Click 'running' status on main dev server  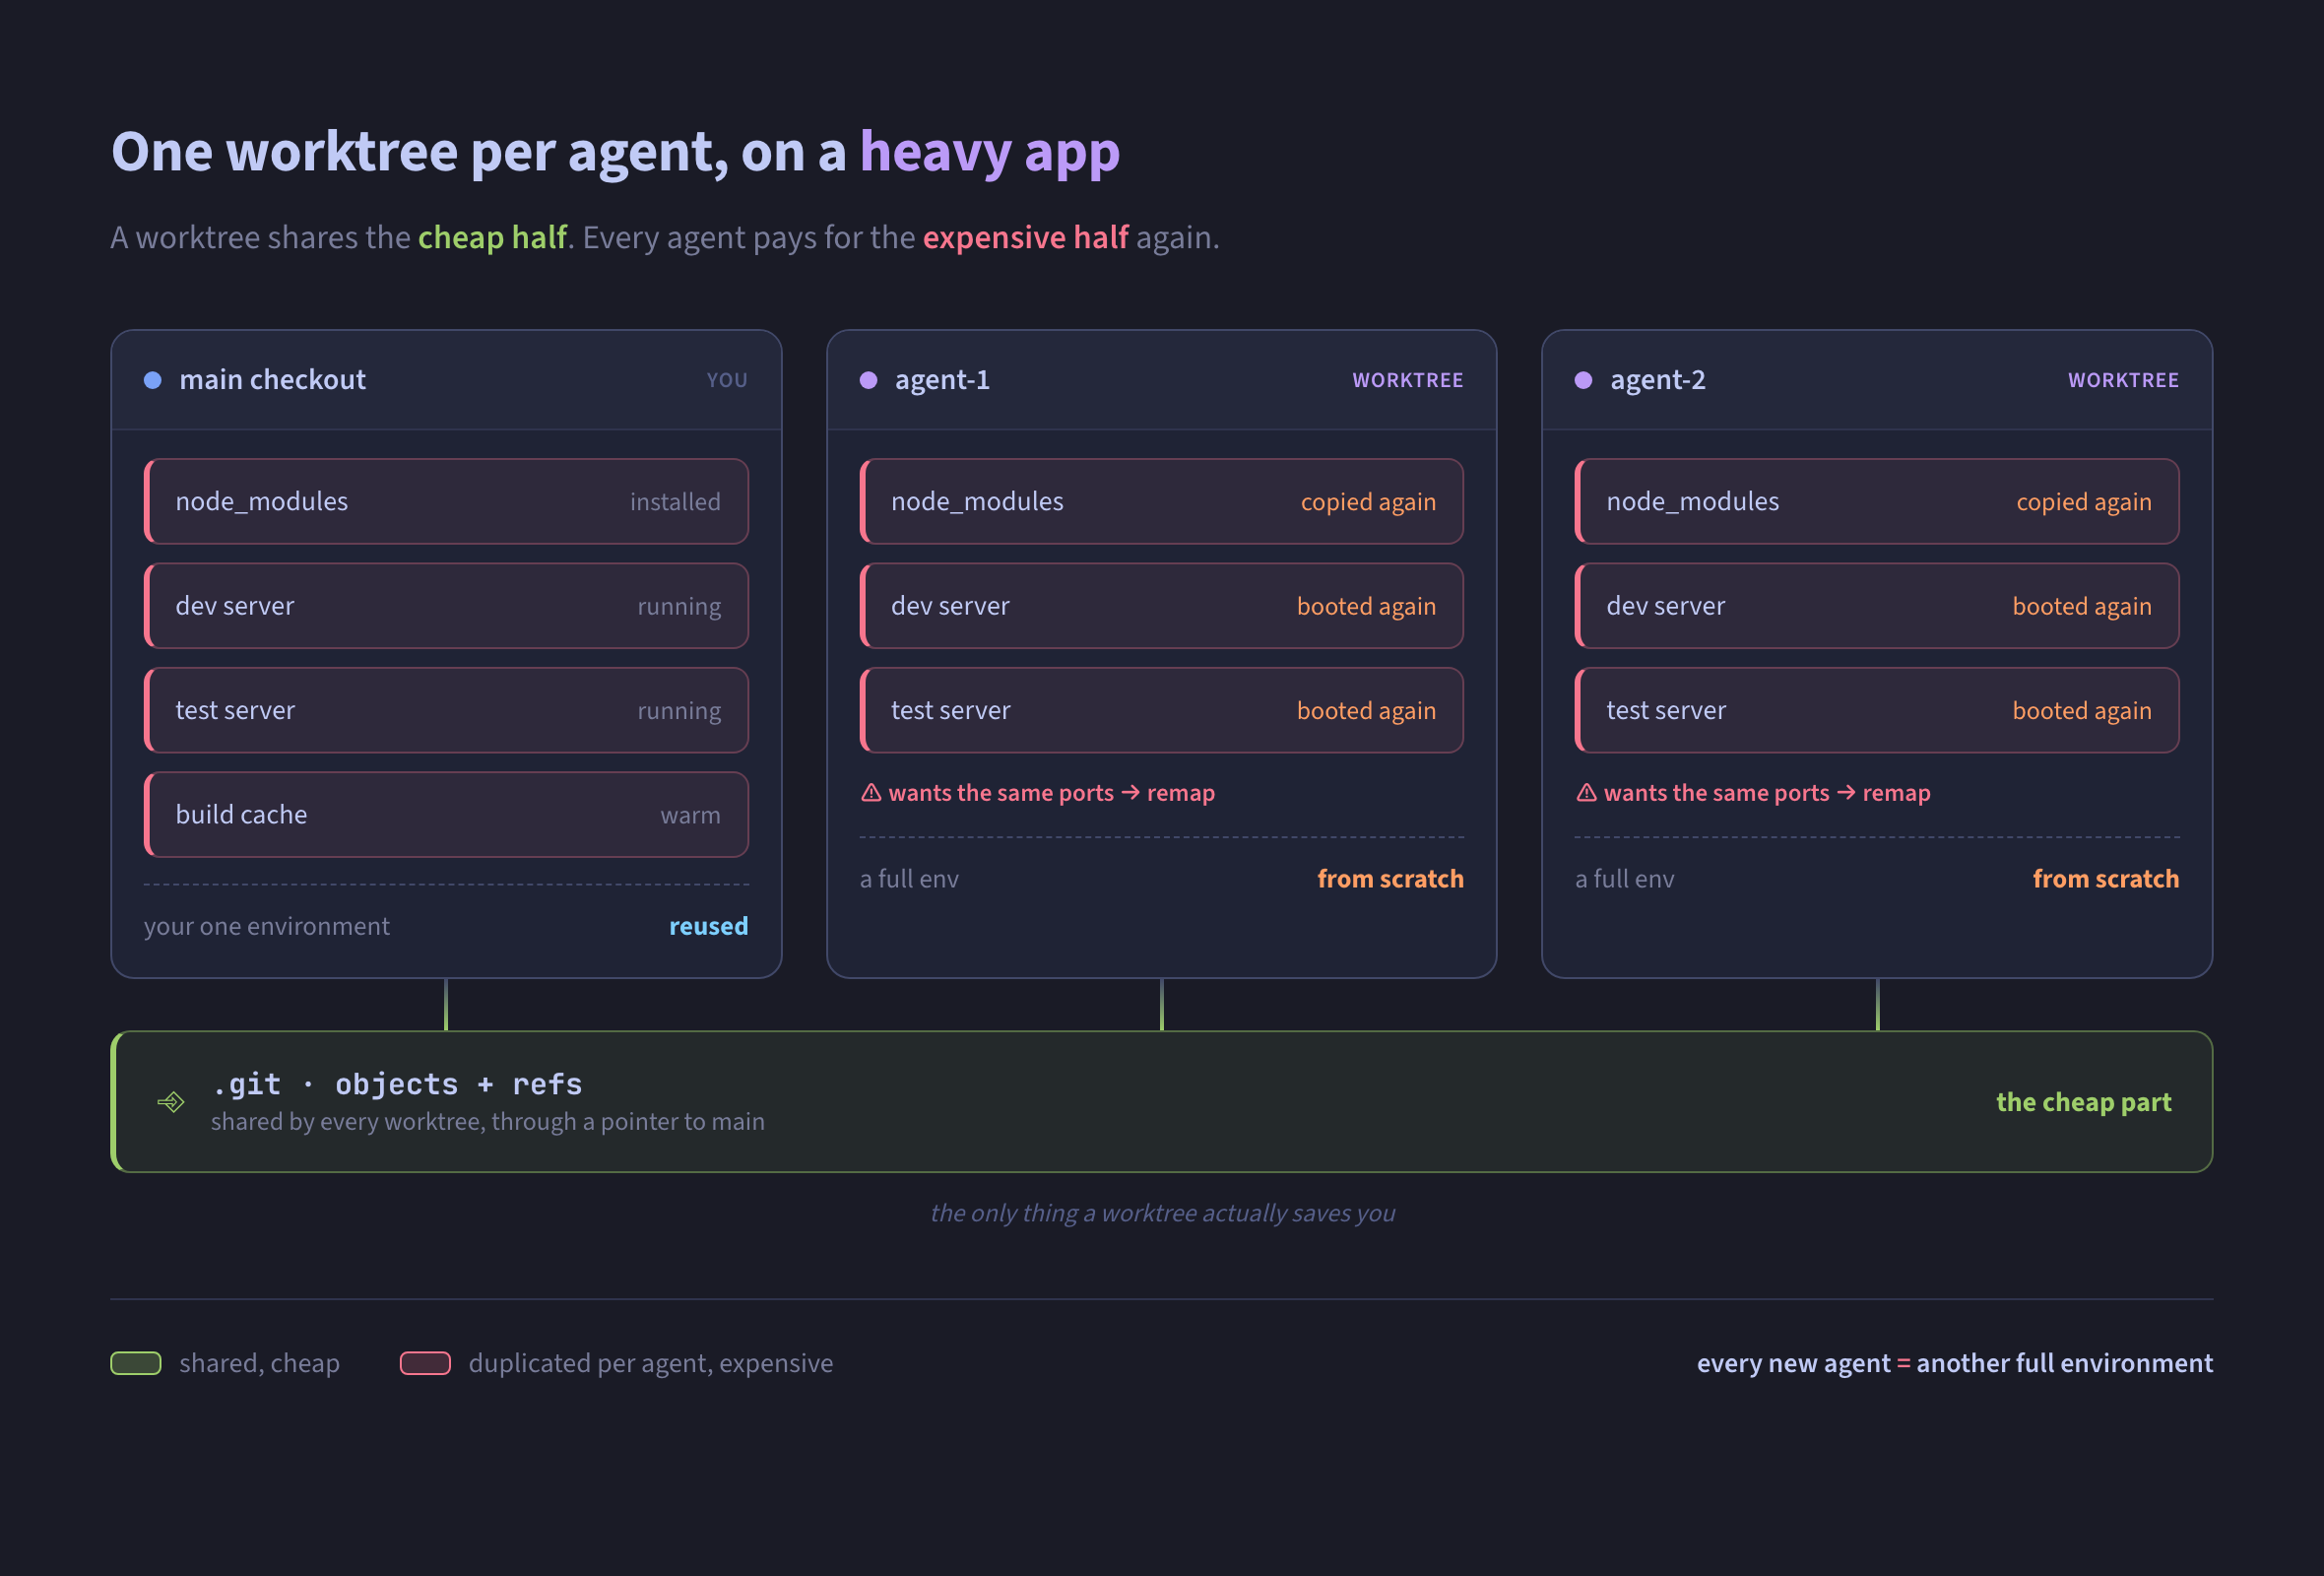pyautogui.click(x=679, y=607)
